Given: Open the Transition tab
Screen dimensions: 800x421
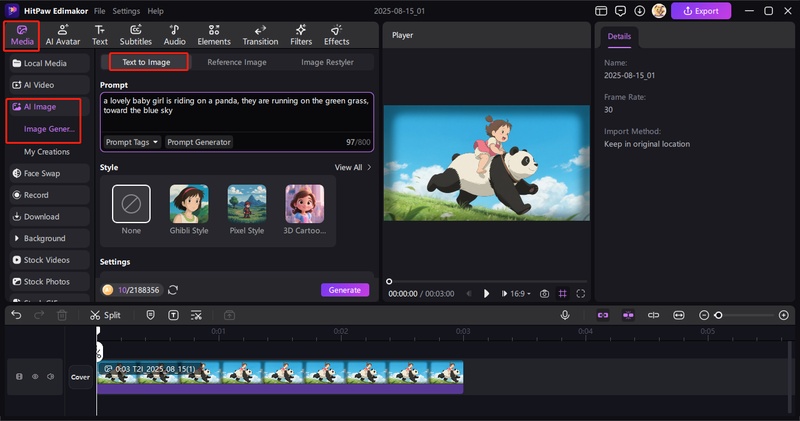Looking at the screenshot, I should pyautogui.click(x=260, y=35).
